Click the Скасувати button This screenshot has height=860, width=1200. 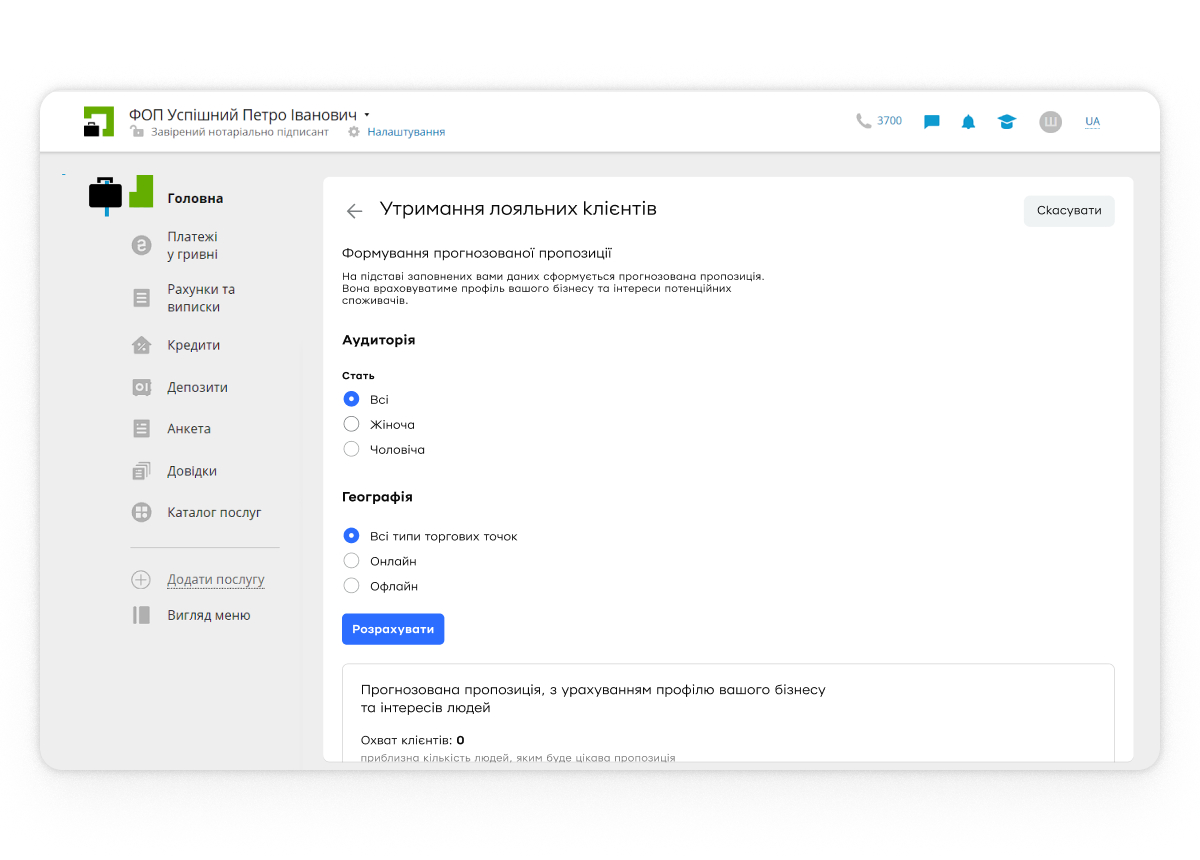click(x=1068, y=211)
